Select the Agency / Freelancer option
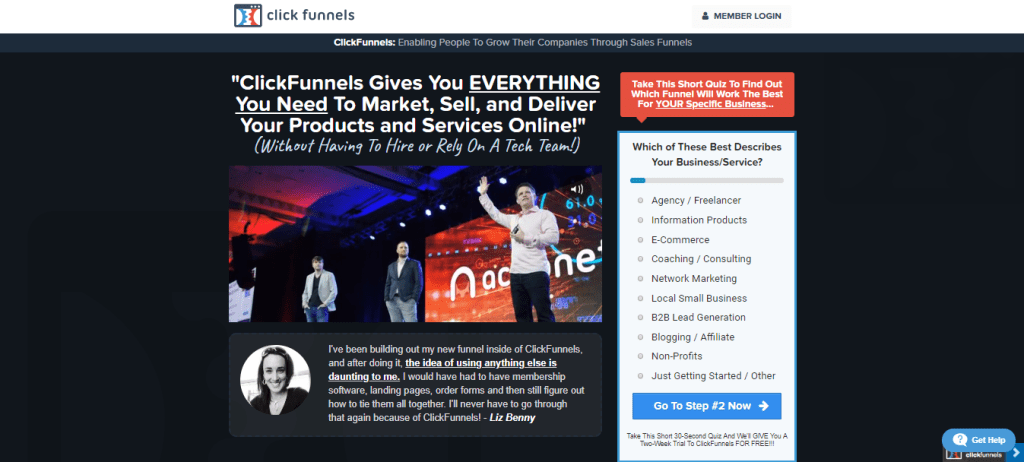1024x462 pixels. [x=640, y=201]
